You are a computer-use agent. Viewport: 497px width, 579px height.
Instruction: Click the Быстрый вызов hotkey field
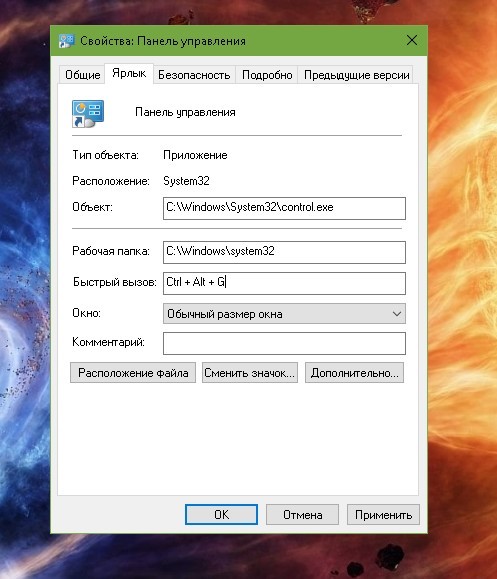point(284,283)
